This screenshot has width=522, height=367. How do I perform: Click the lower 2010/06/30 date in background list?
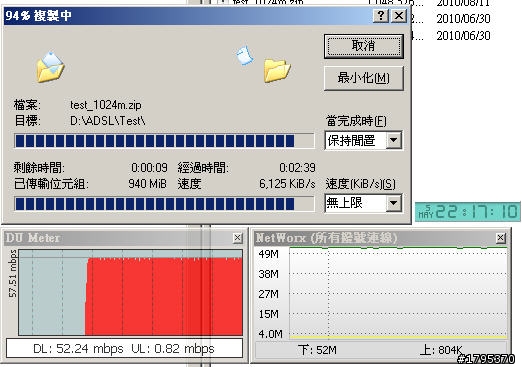click(x=463, y=36)
